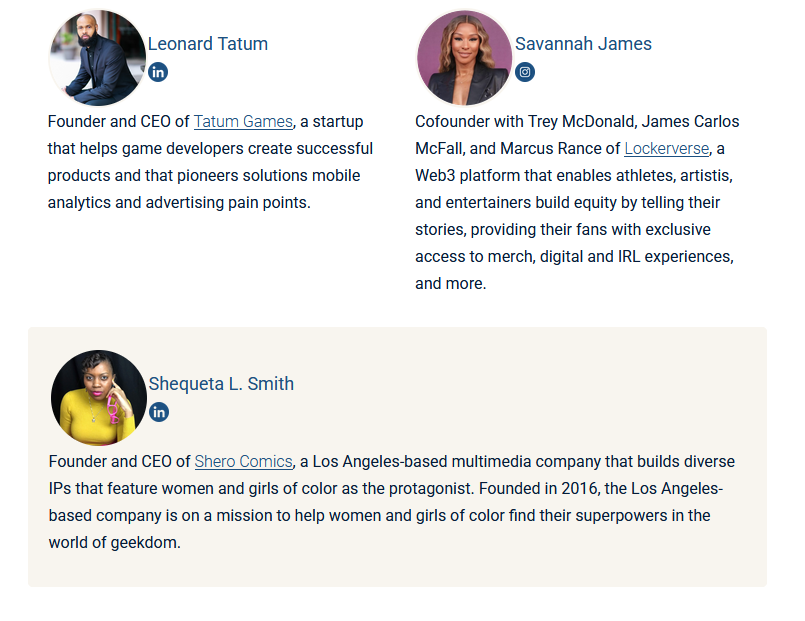Click the Leonard Tatum name heading
This screenshot has width=805, height=621.
coord(208,44)
